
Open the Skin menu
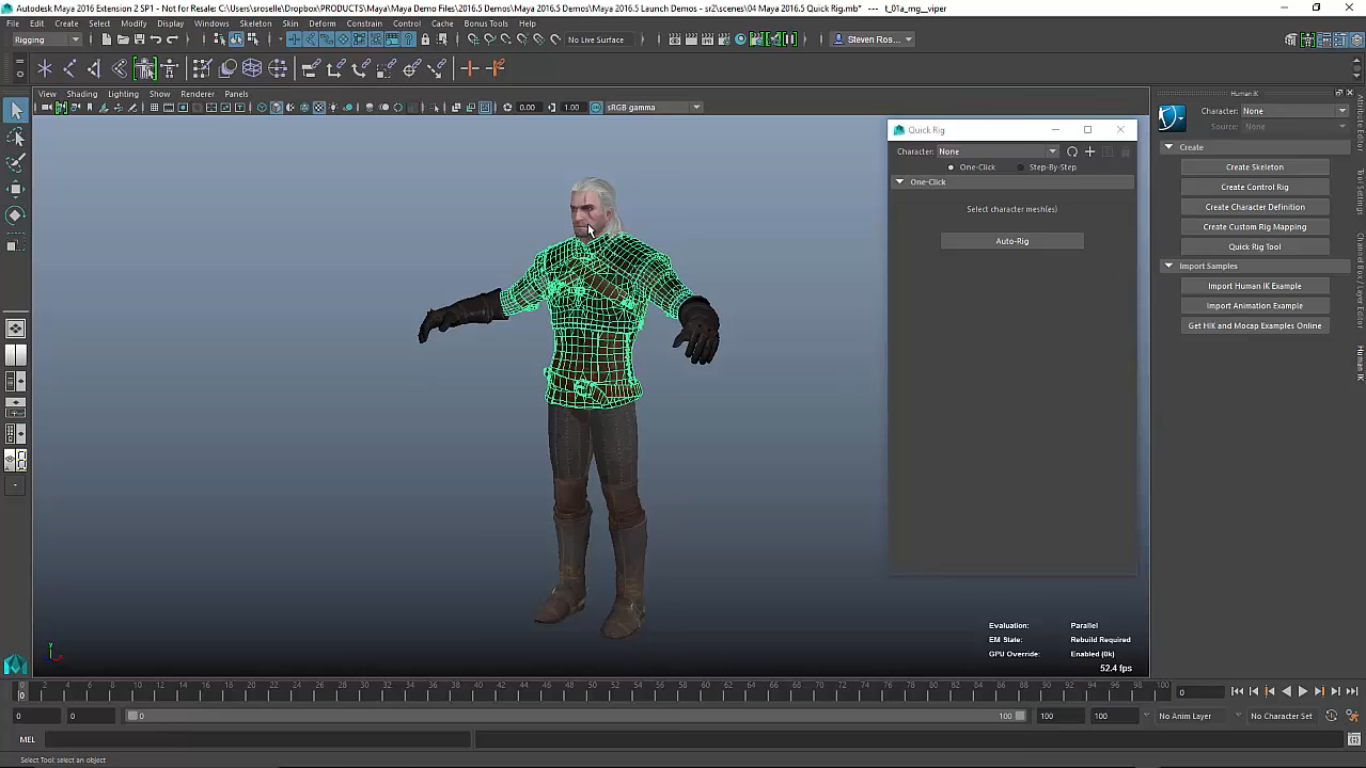[290, 23]
